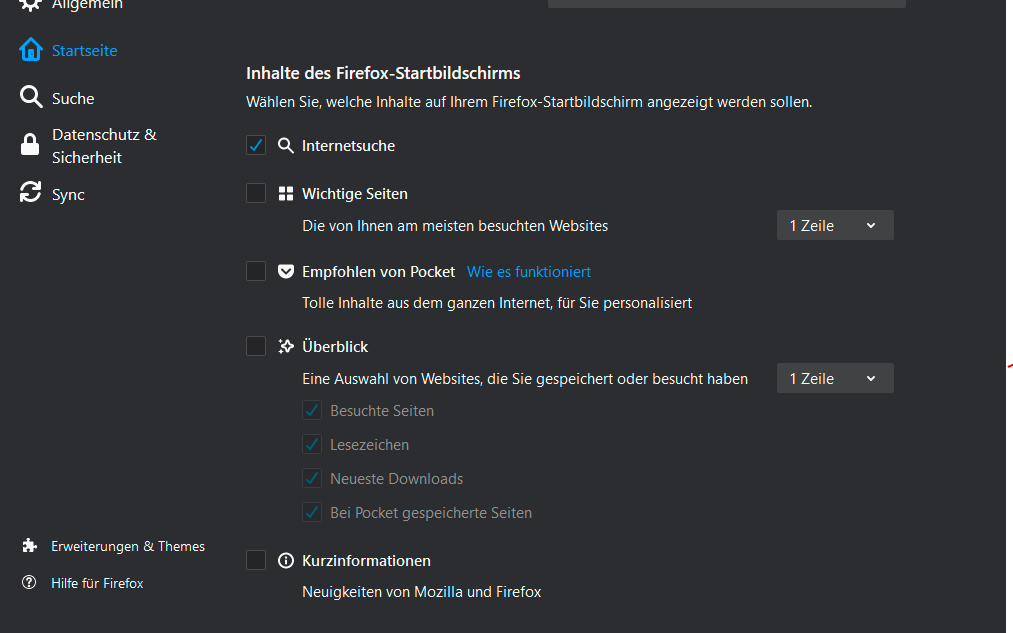Click the Startseite house icon

pyautogui.click(x=31, y=50)
